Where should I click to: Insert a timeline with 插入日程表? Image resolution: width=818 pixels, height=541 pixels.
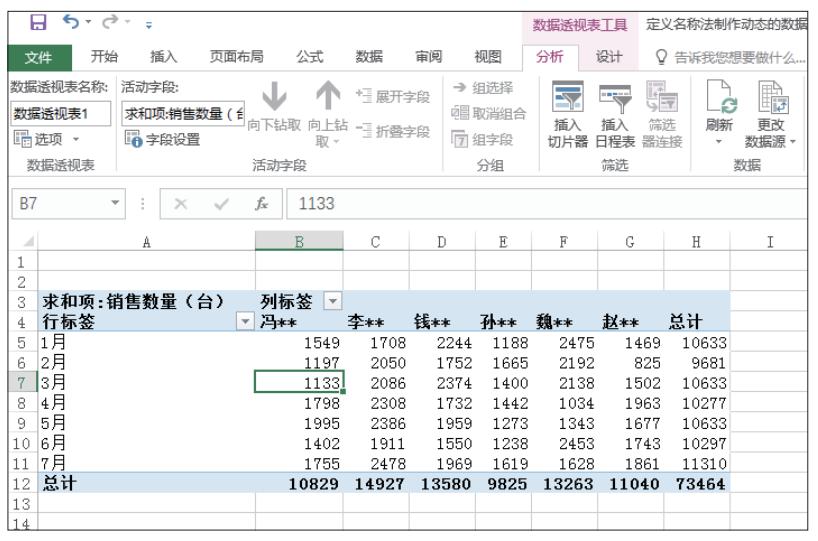tap(615, 114)
